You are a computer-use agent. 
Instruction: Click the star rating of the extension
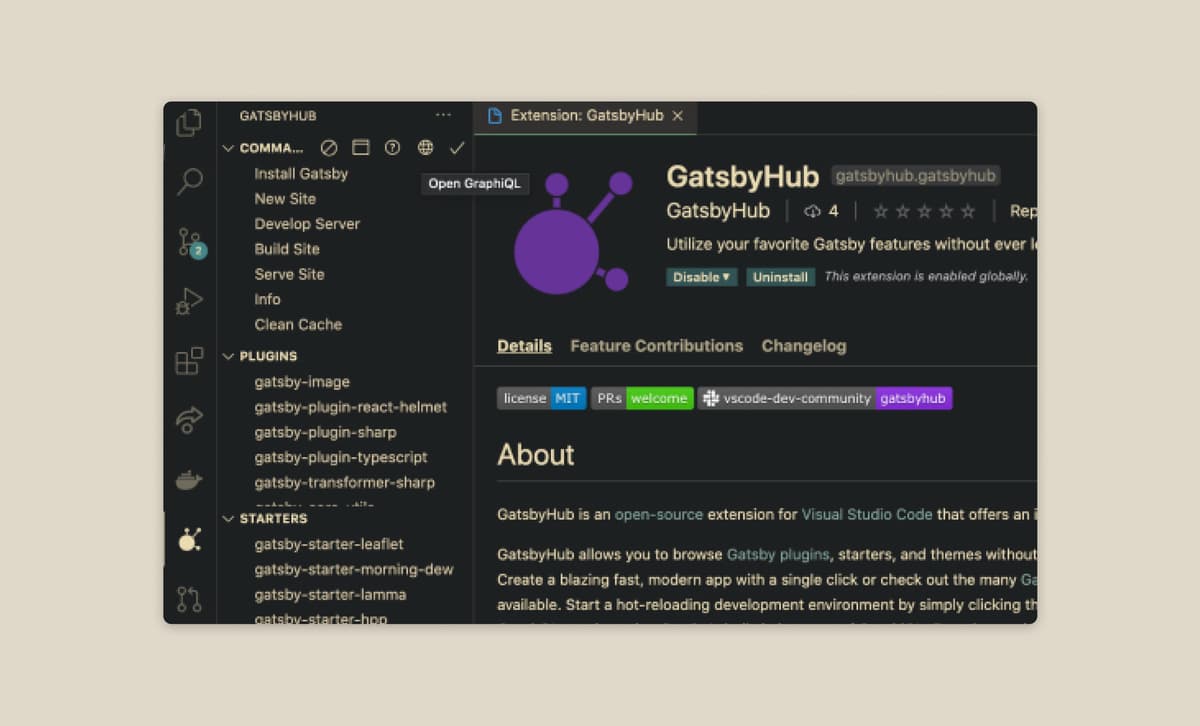click(x=925, y=211)
